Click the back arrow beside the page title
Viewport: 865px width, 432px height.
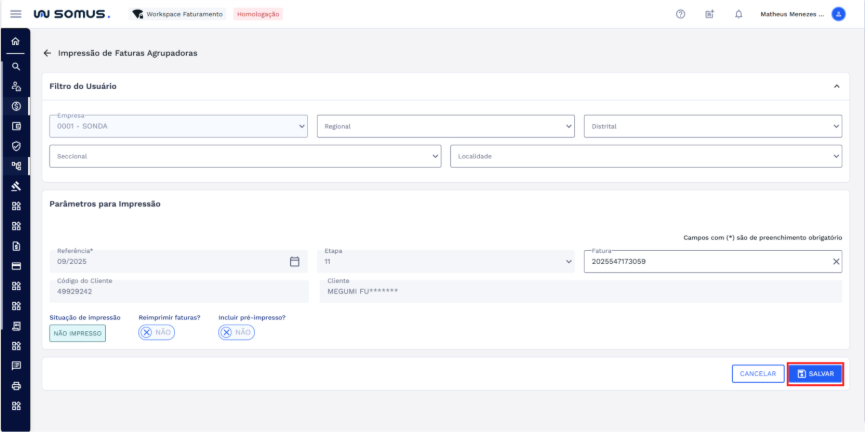(x=47, y=53)
